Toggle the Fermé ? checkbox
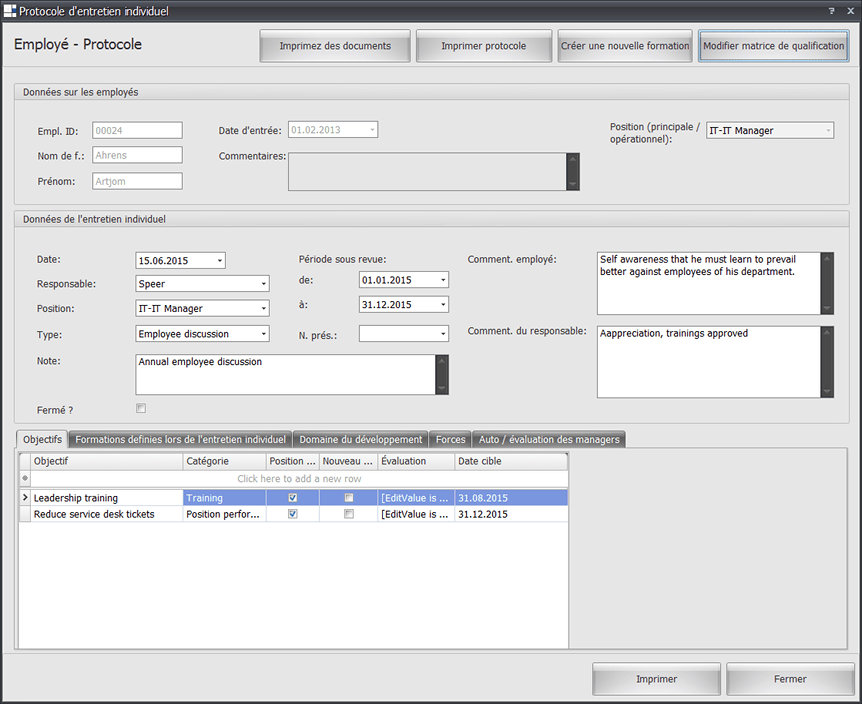862x704 pixels. pyautogui.click(x=141, y=408)
